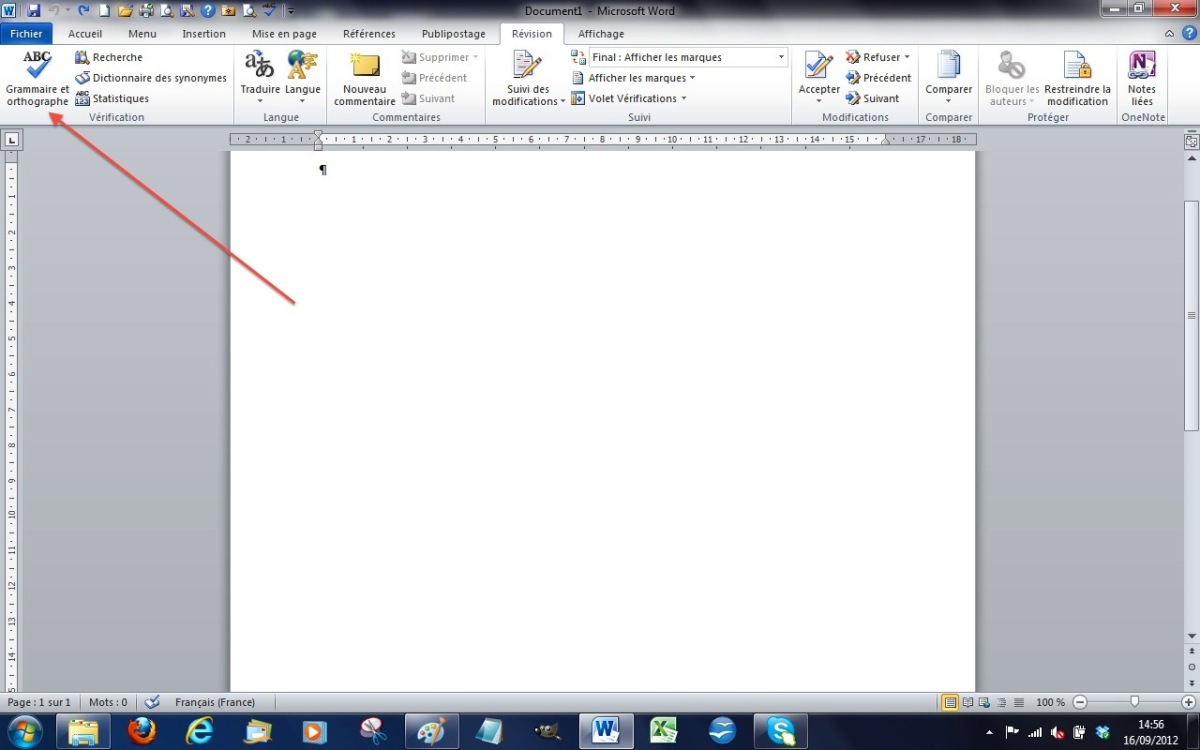
Task: Expand the Final : Afficher les marques dropdown
Action: [x=781, y=58]
